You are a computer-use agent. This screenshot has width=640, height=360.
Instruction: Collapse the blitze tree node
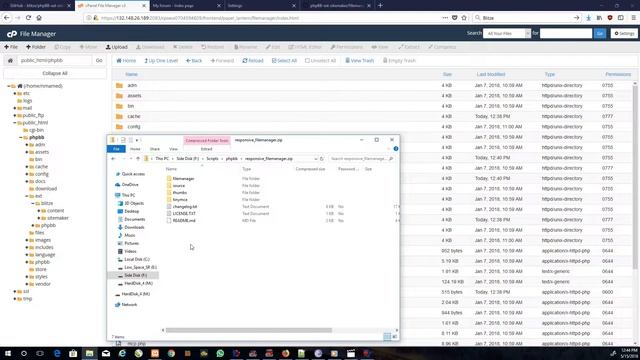pyautogui.click(x=33, y=203)
